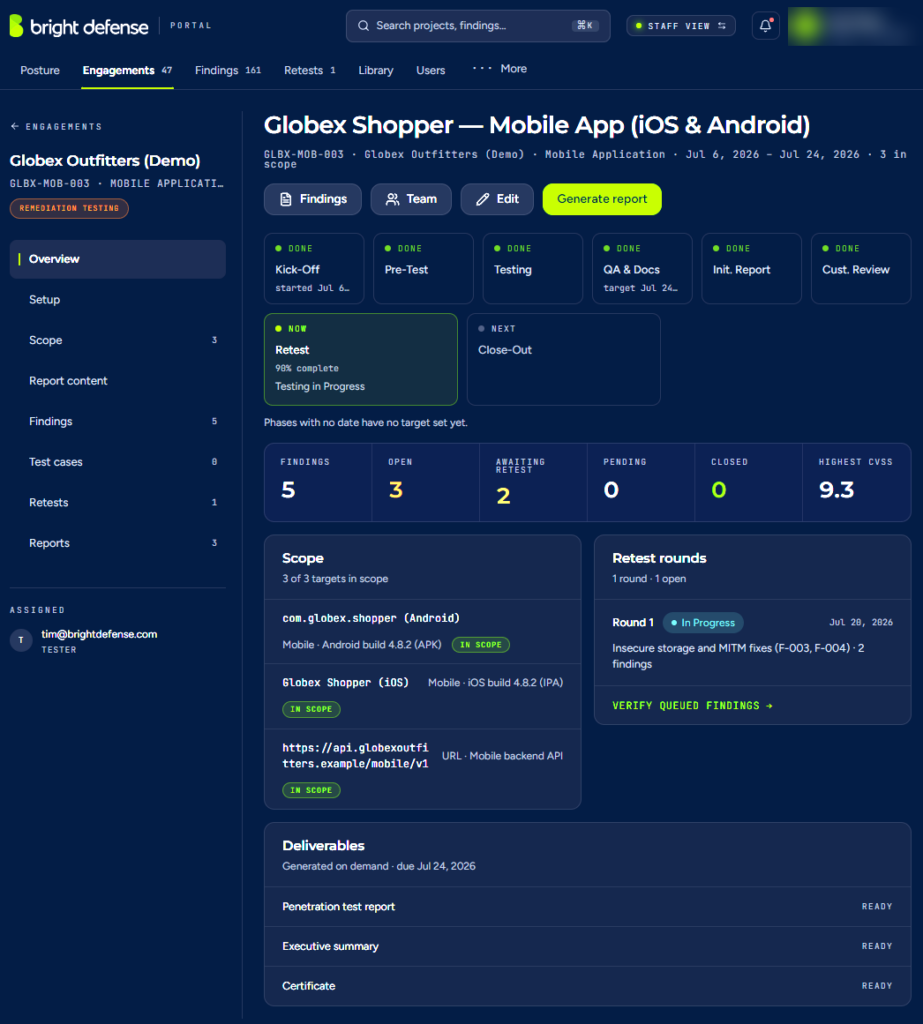Open sidebar Findings with 5 items
The width and height of the screenshot is (923, 1024).
point(118,421)
